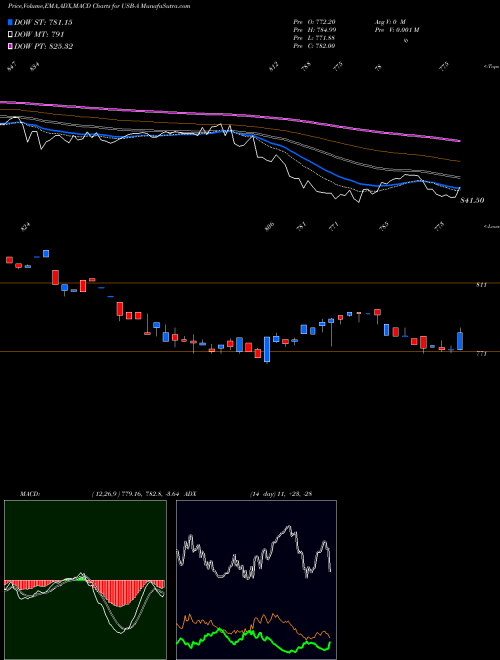500x660 pixels.
Task: Click the white DOW MT legend swatch
Action: coord(10,35)
